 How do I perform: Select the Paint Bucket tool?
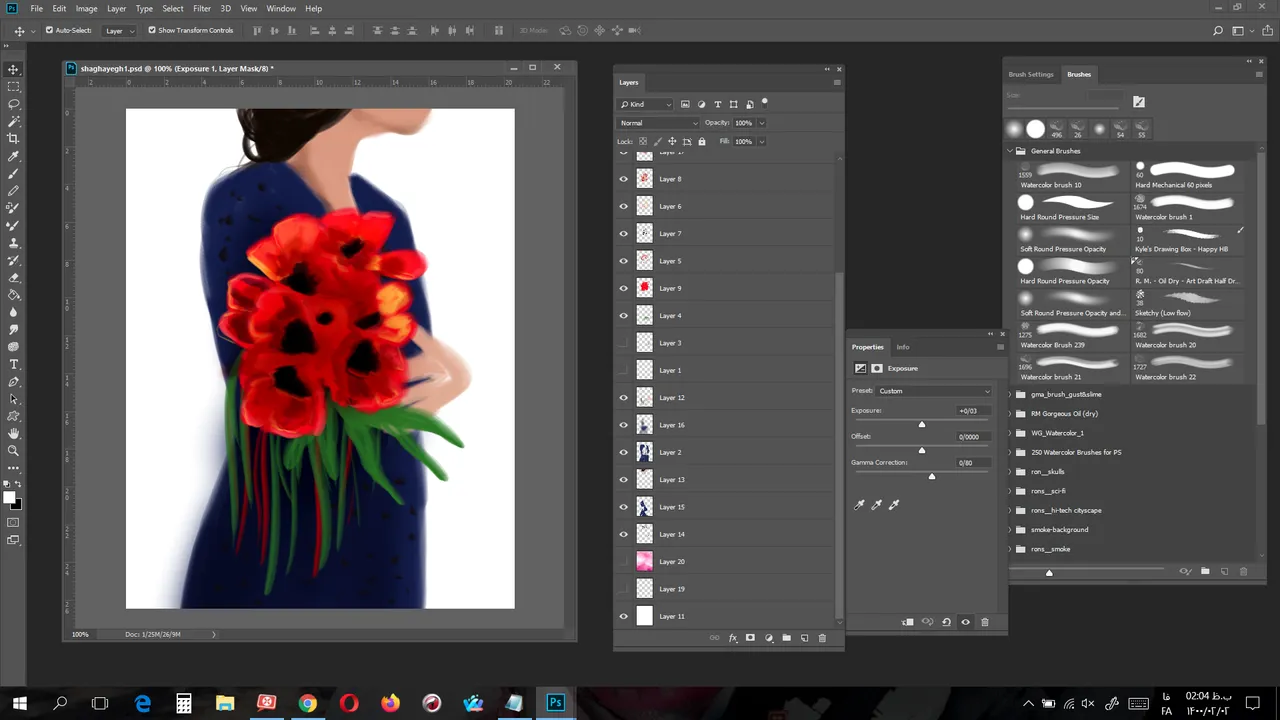tap(14, 295)
